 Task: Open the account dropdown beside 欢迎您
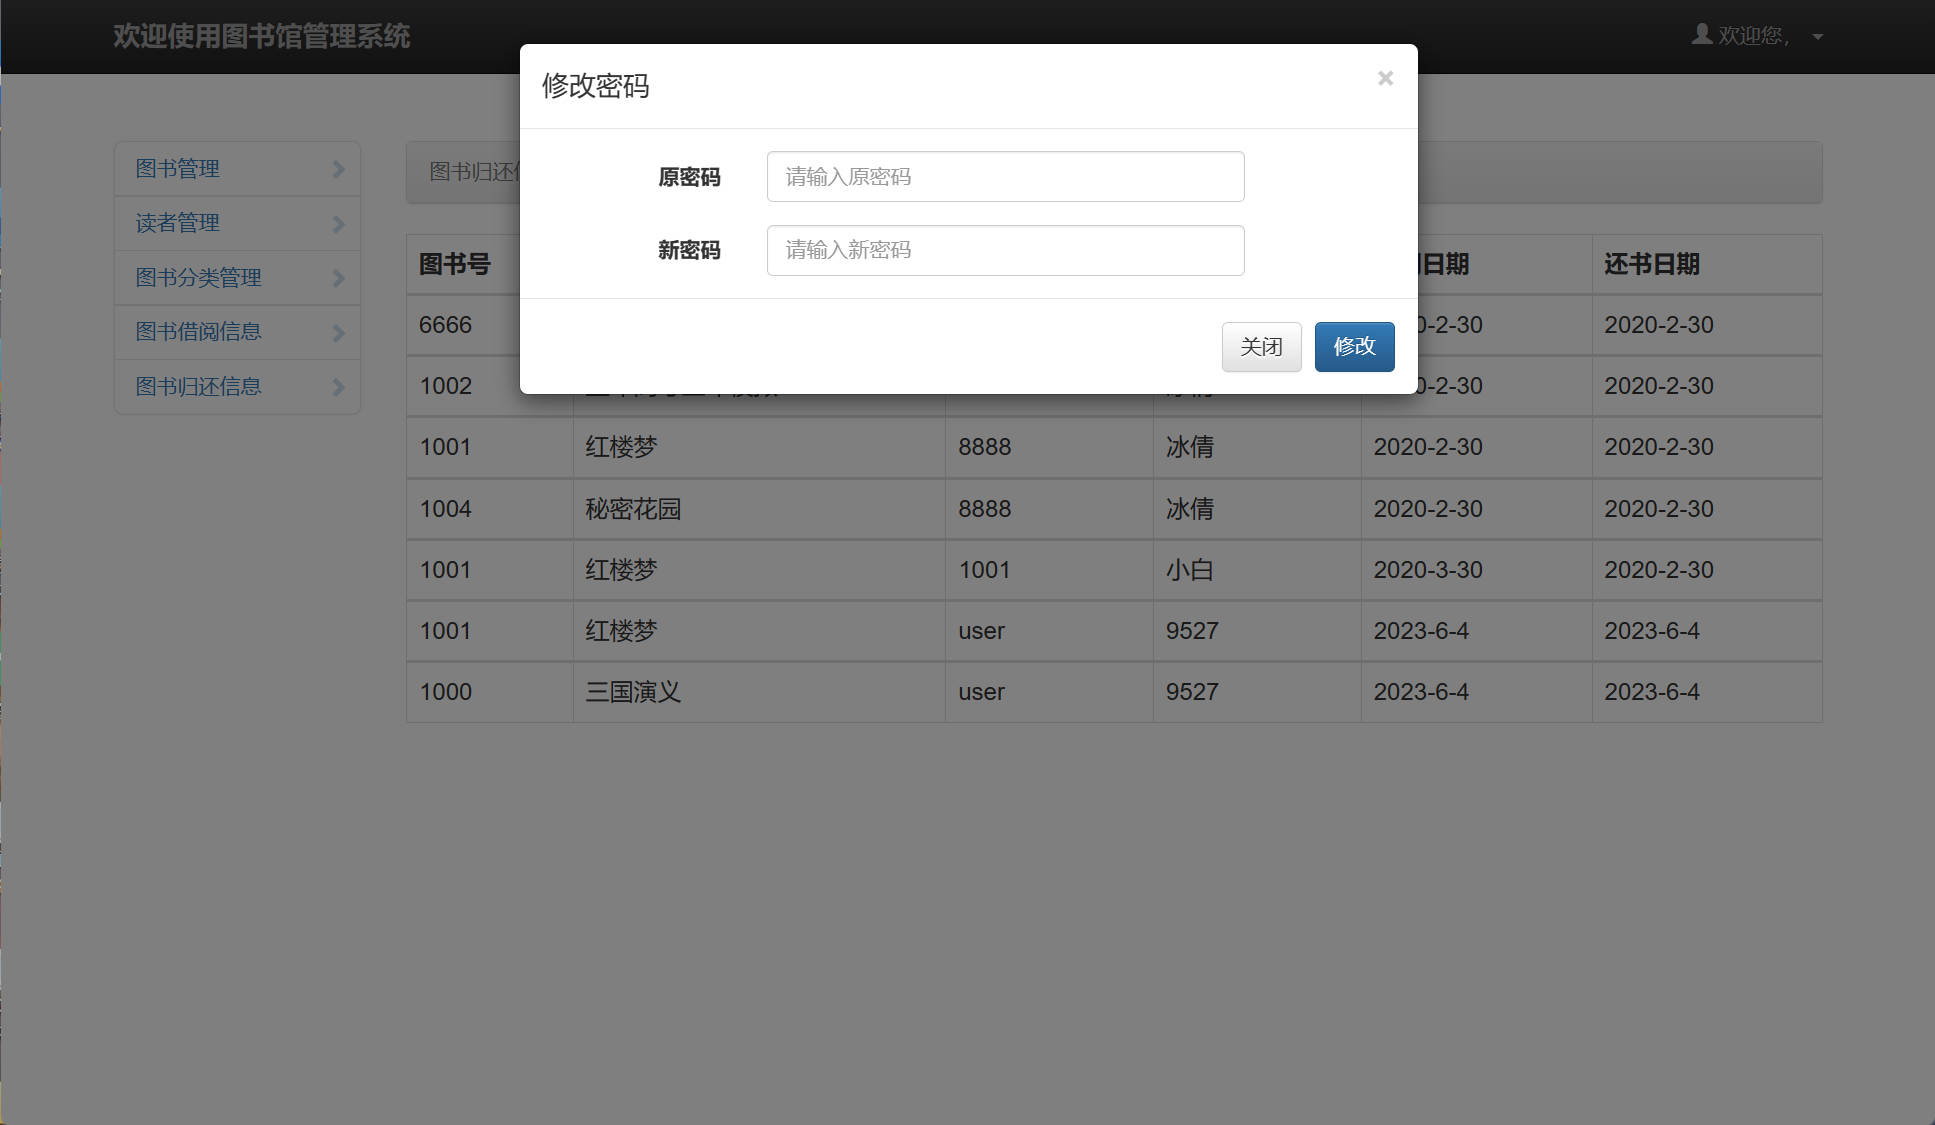click(1817, 36)
